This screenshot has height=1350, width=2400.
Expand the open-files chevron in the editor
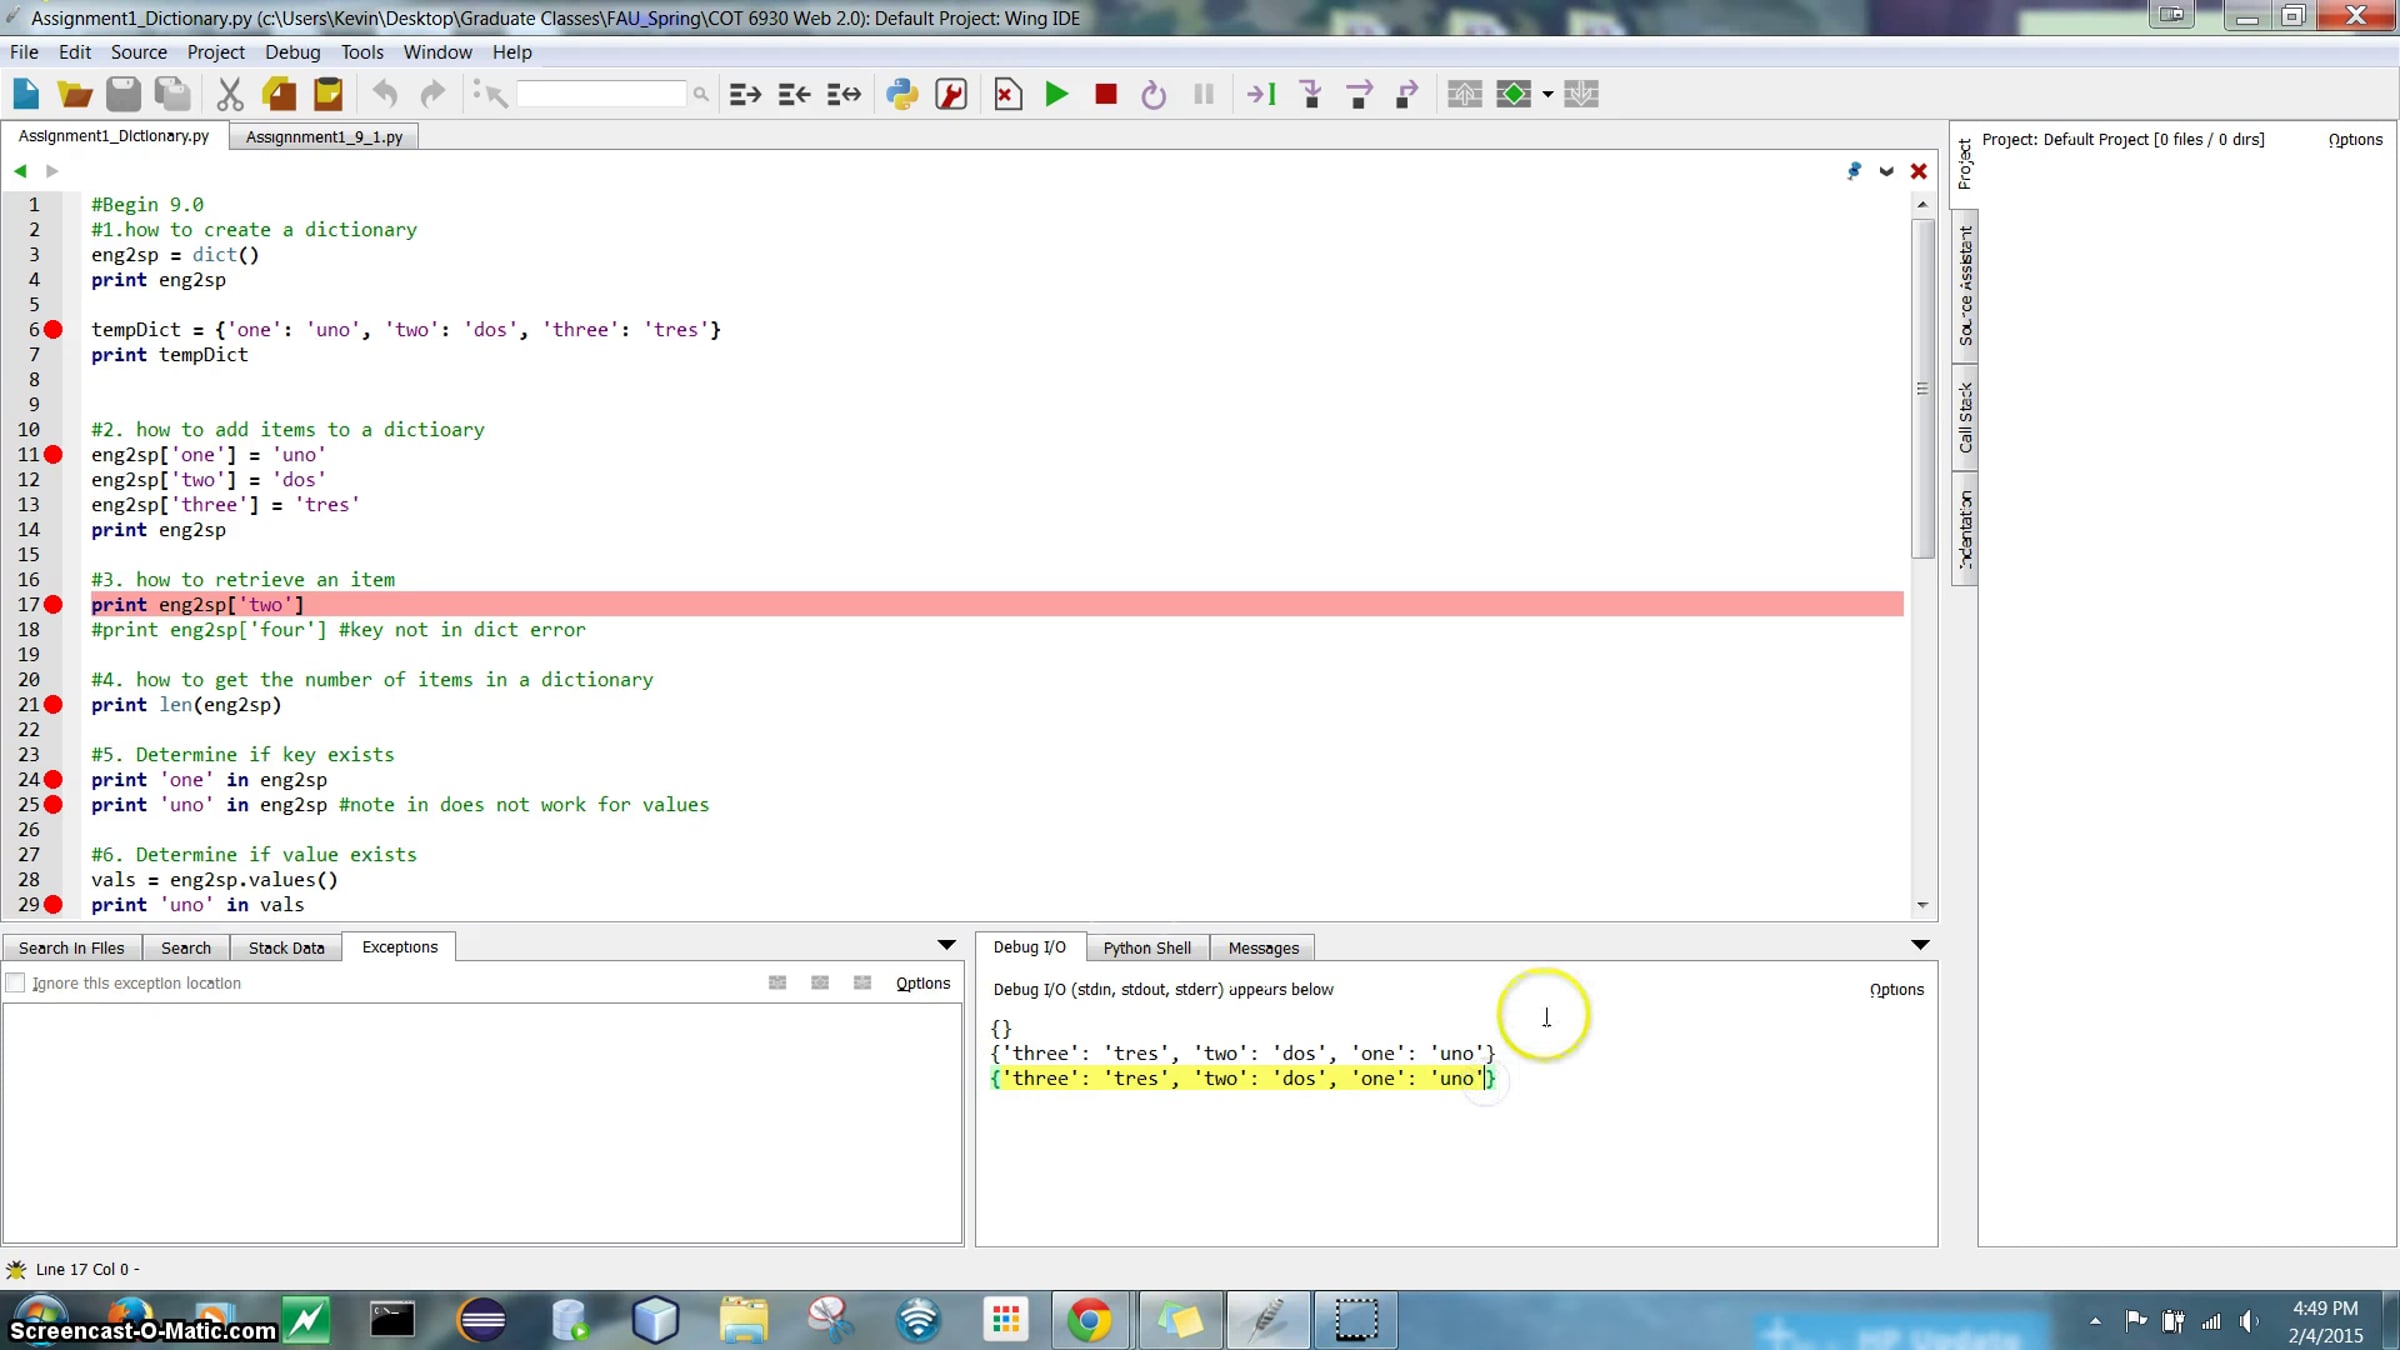point(1886,171)
